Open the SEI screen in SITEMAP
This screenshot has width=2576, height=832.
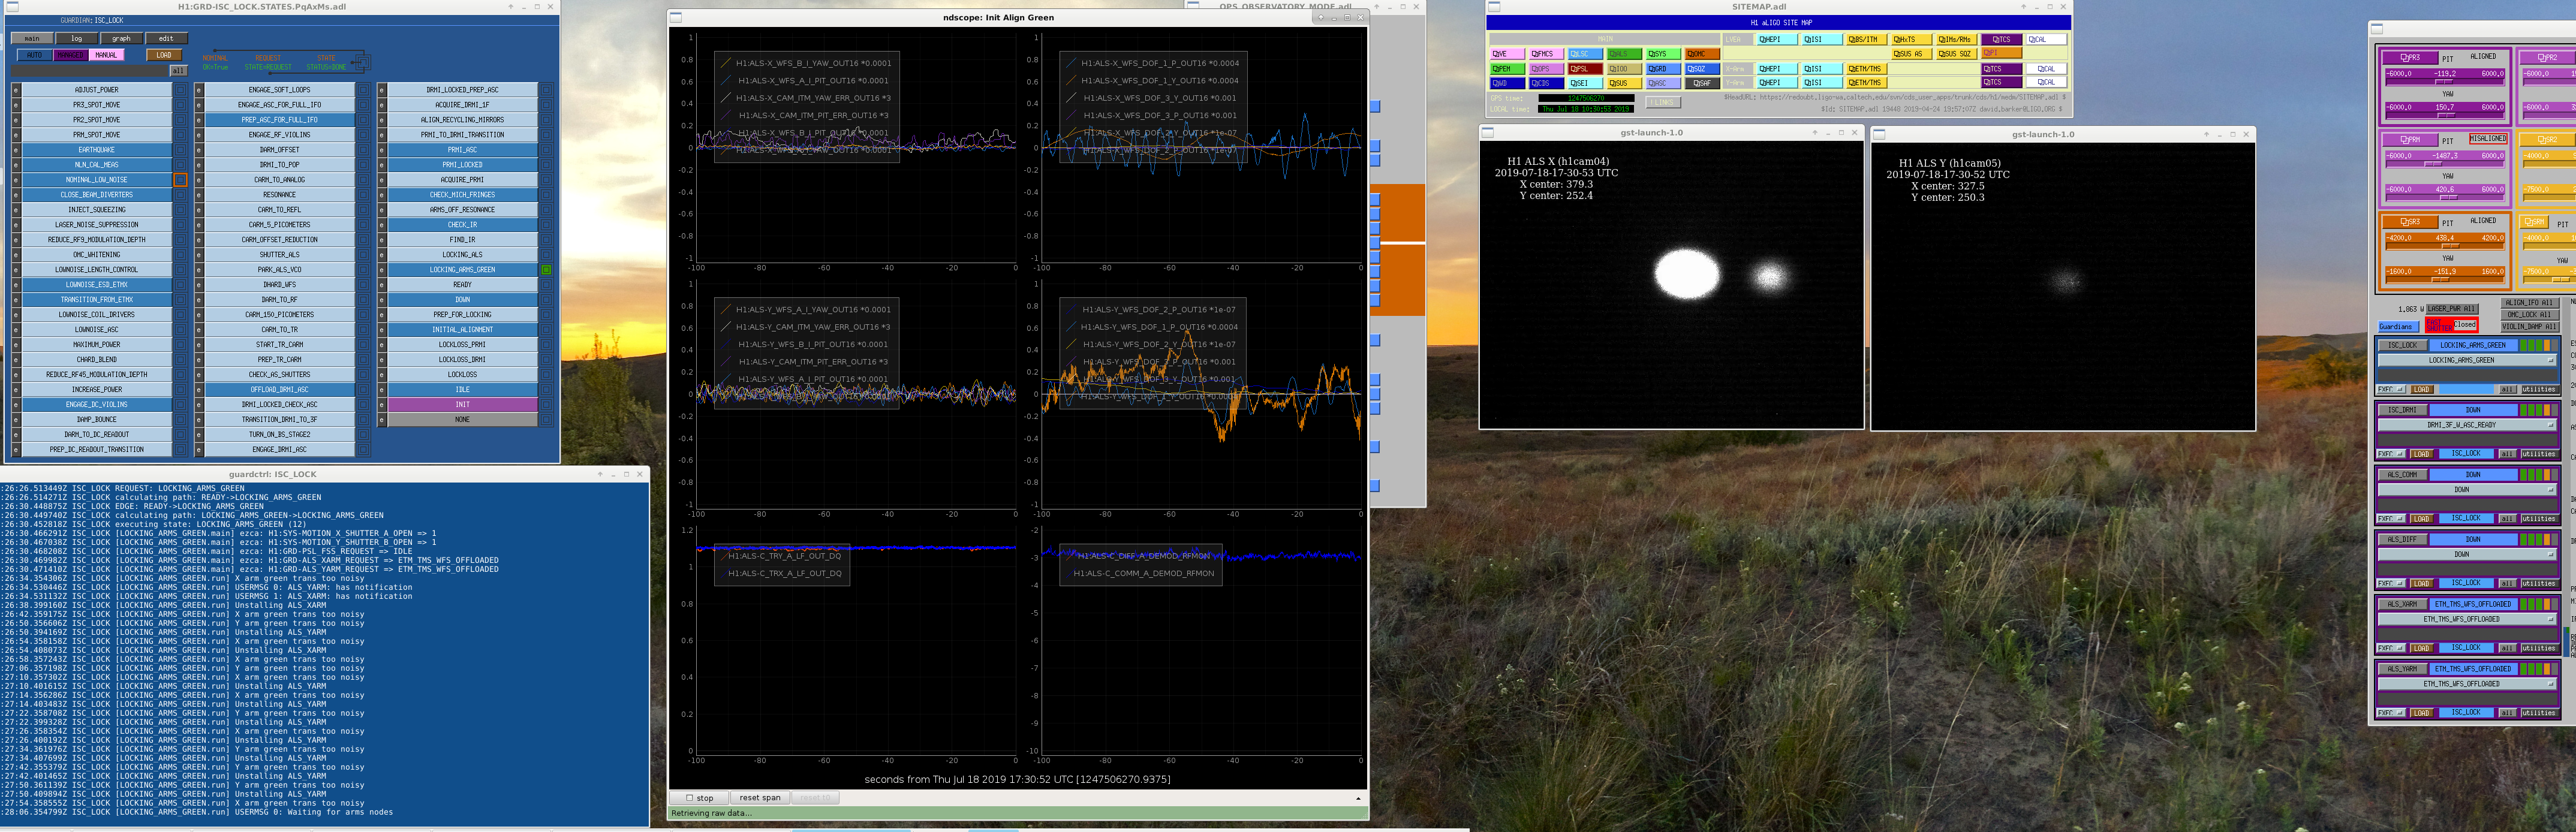1585,83
